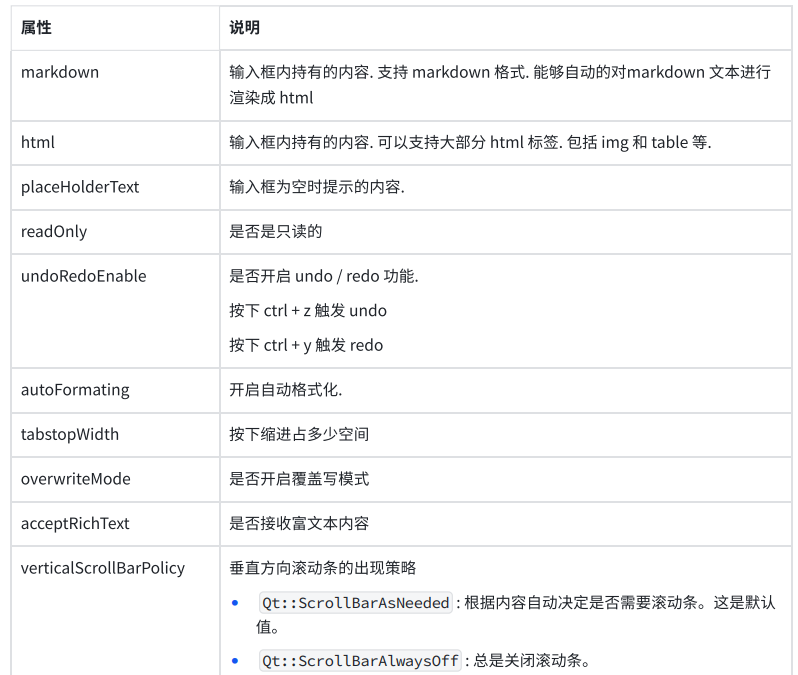Click the 垂直方向滚动条的出现策略 description
The width and height of the screenshot is (798, 675).
coord(323,568)
